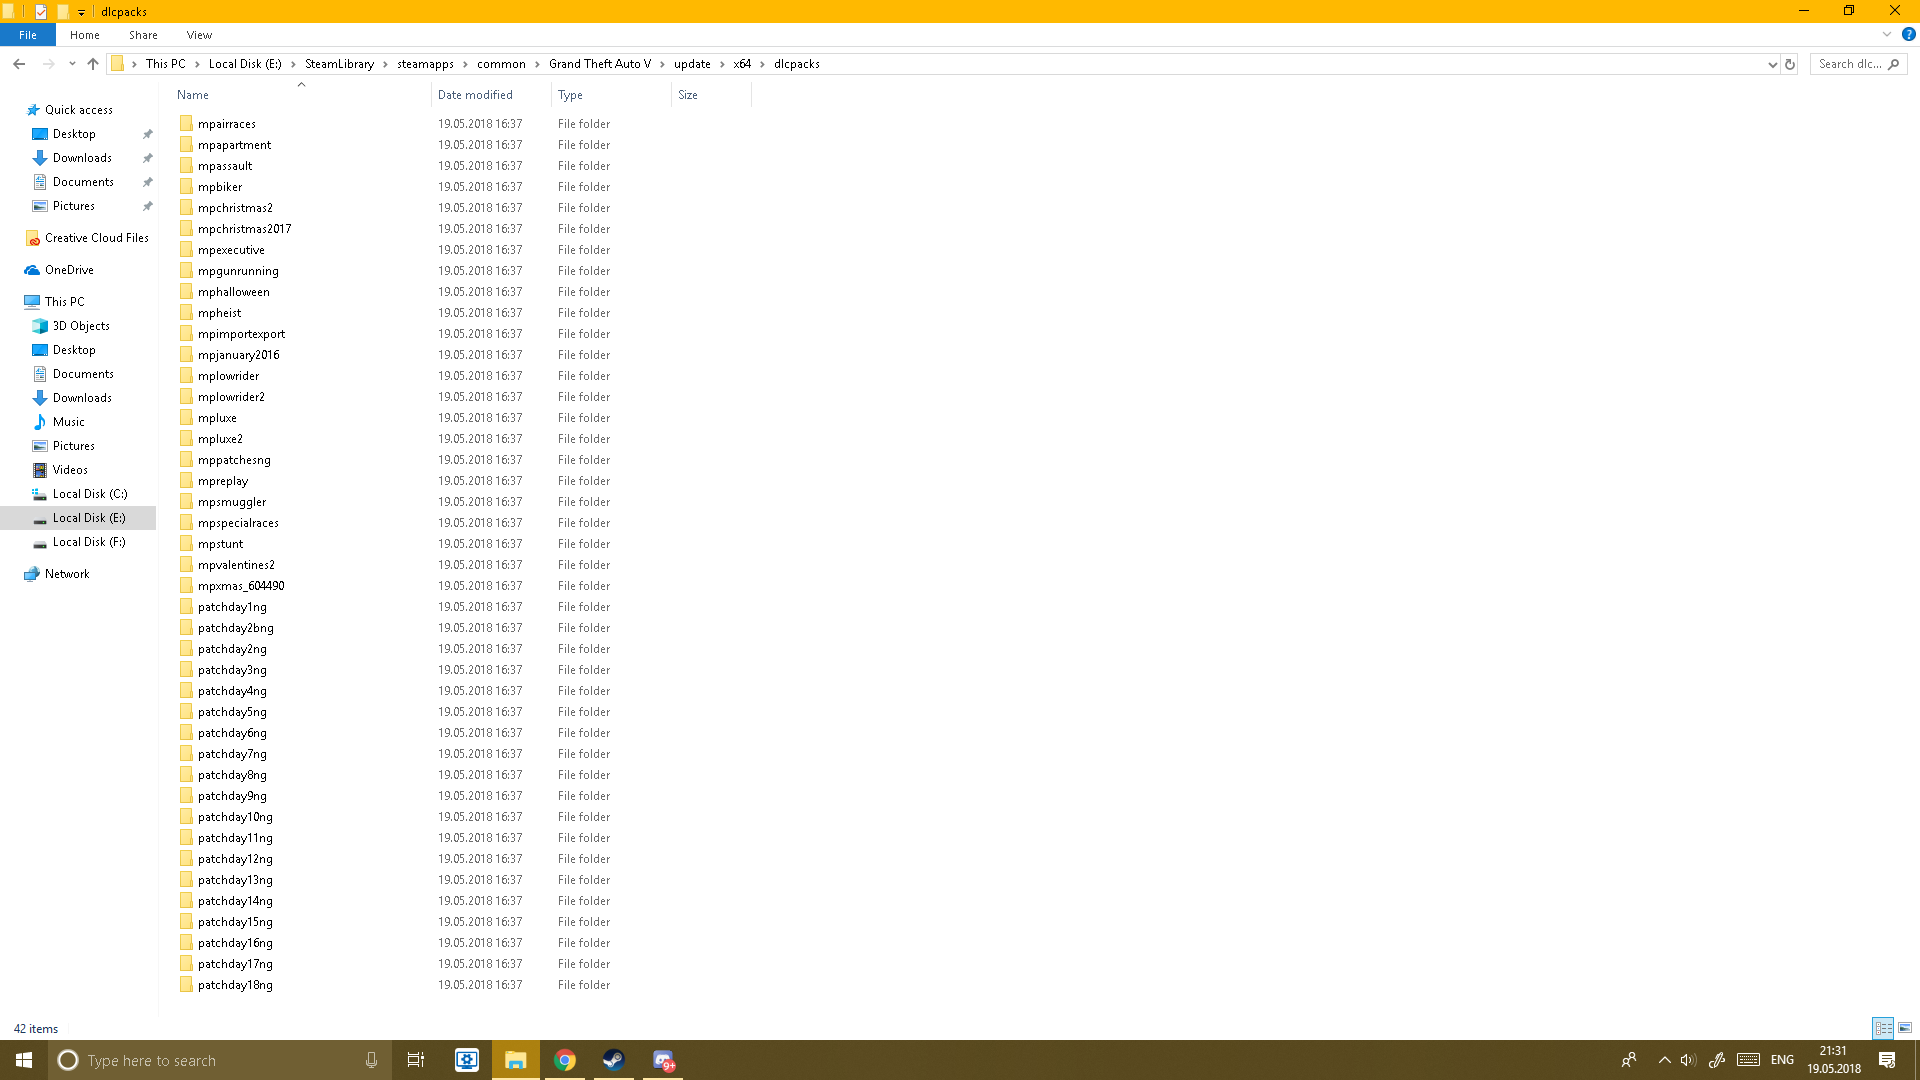
Task: Expand the ribbon chevron
Action: click(1887, 34)
